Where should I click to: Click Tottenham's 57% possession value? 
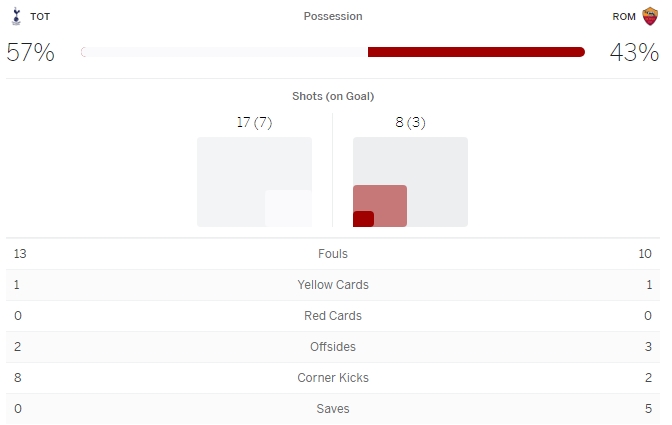coord(30,53)
